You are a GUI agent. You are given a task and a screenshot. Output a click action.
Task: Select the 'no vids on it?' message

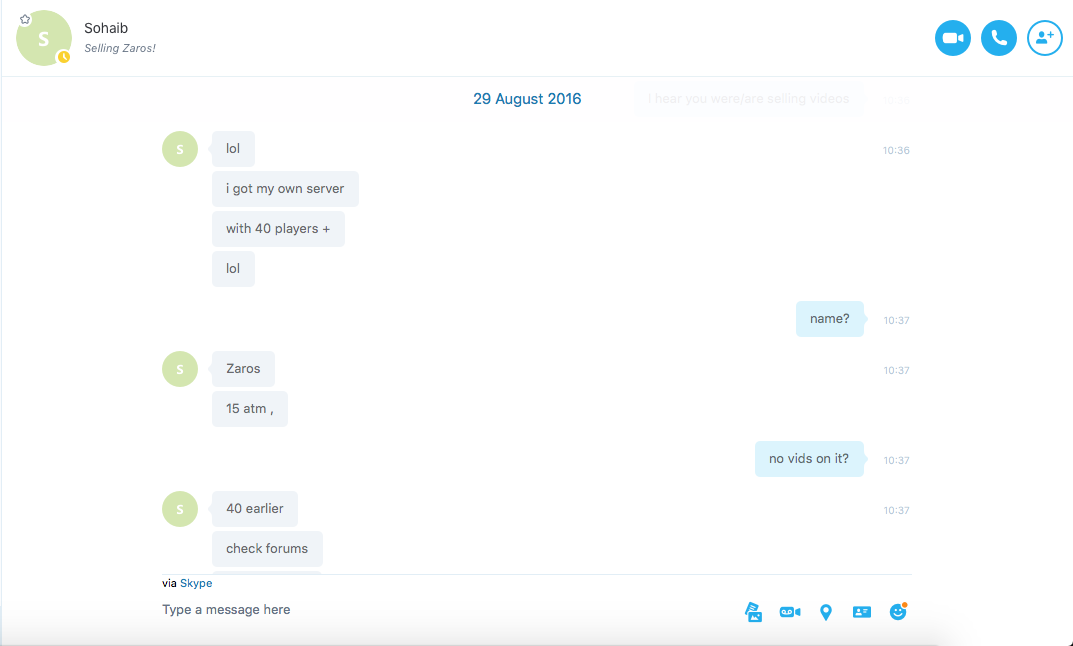point(809,458)
